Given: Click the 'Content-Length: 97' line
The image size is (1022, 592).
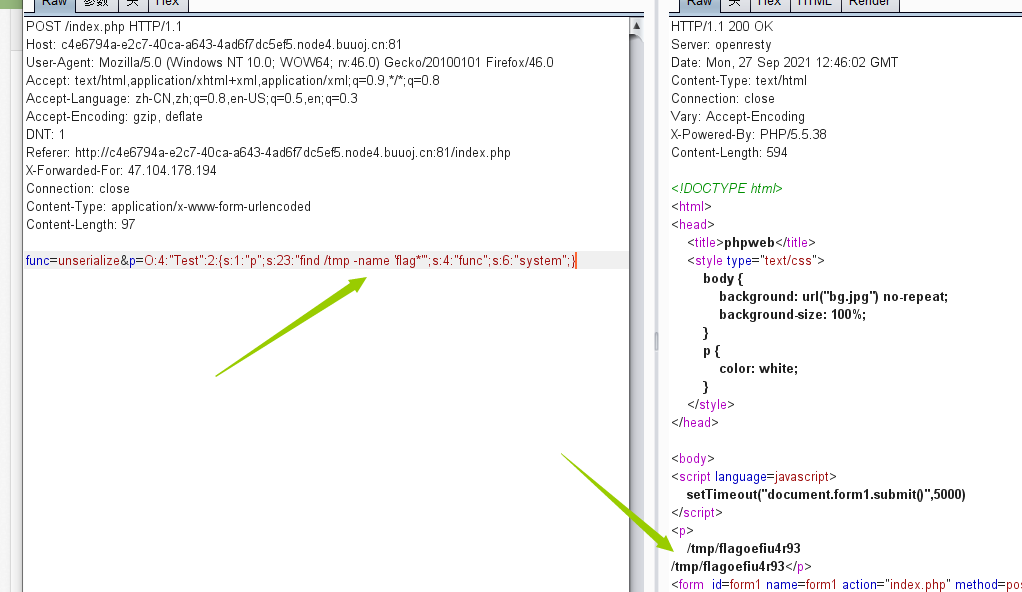Looking at the screenshot, I should click(x=80, y=225).
